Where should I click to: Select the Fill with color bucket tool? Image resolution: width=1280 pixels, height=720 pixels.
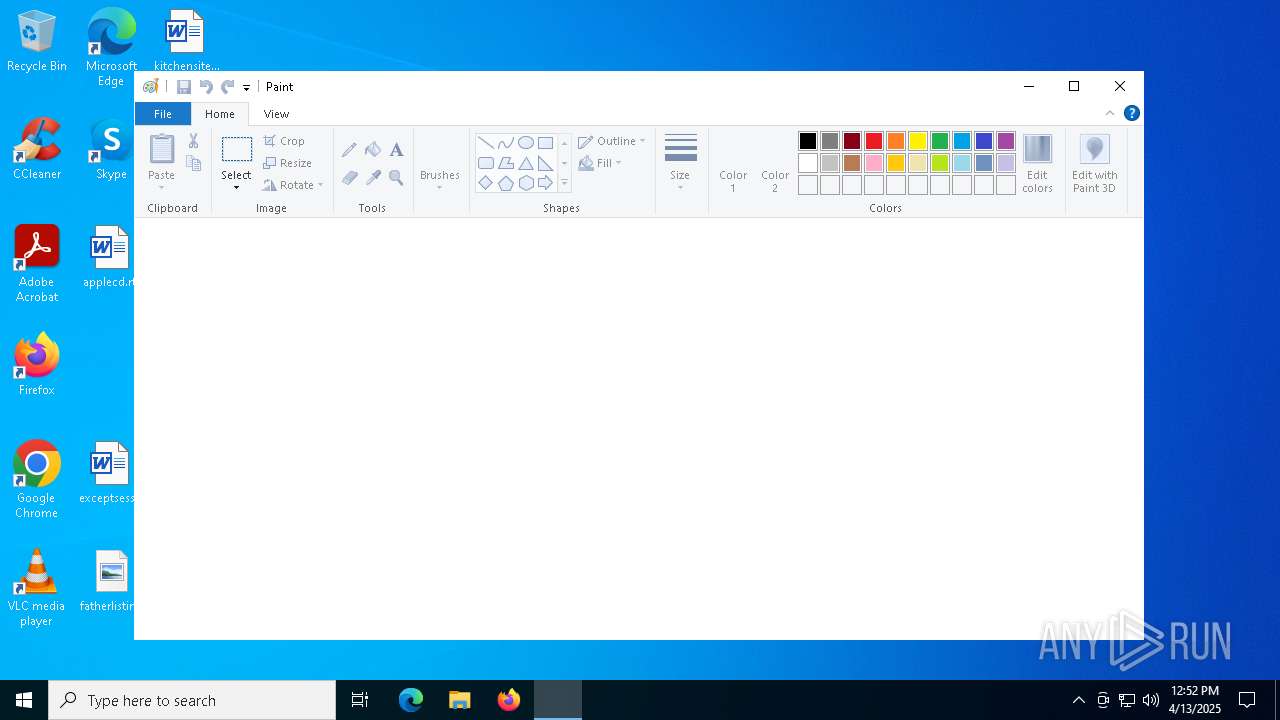(x=373, y=150)
